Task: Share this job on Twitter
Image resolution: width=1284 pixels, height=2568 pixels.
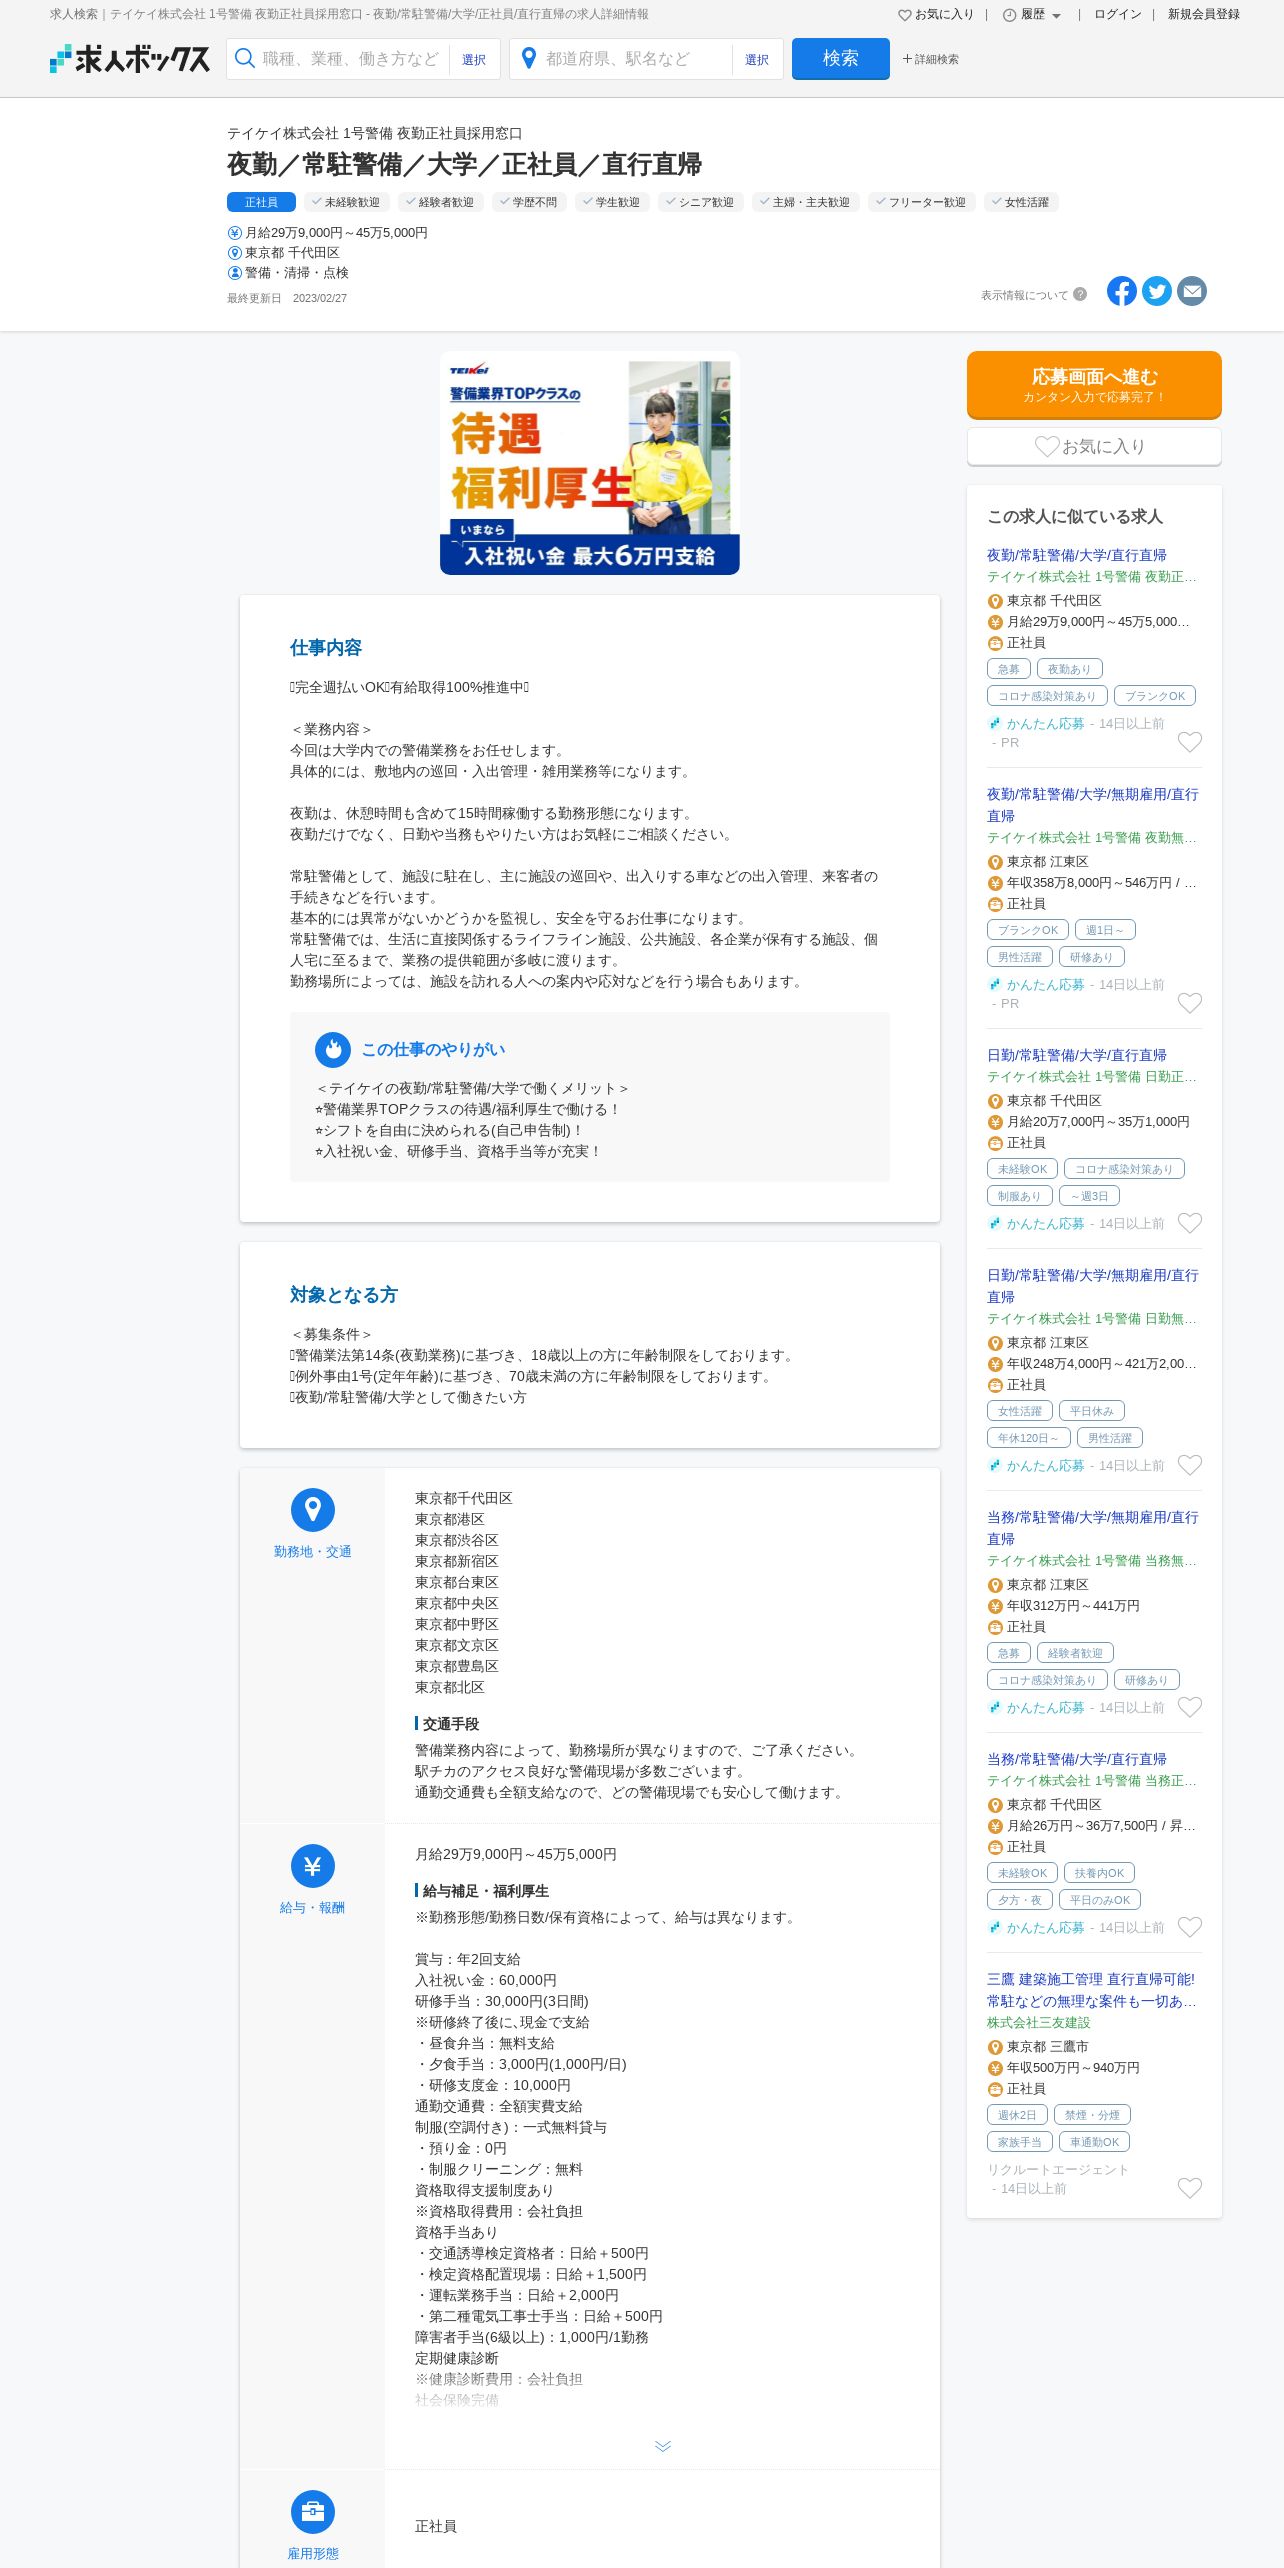Action: (x=1157, y=291)
